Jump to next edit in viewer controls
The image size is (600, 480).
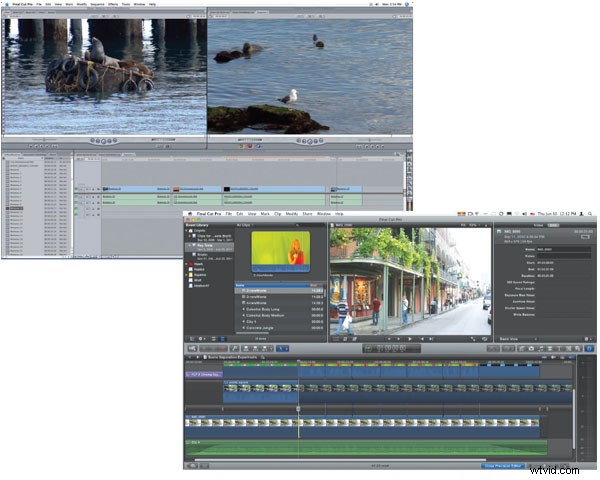pyautogui.click(x=431, y=339)
